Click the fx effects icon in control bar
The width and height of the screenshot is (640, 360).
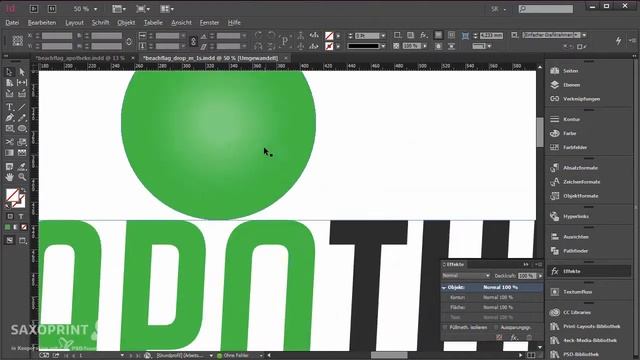tap(424, 36)
